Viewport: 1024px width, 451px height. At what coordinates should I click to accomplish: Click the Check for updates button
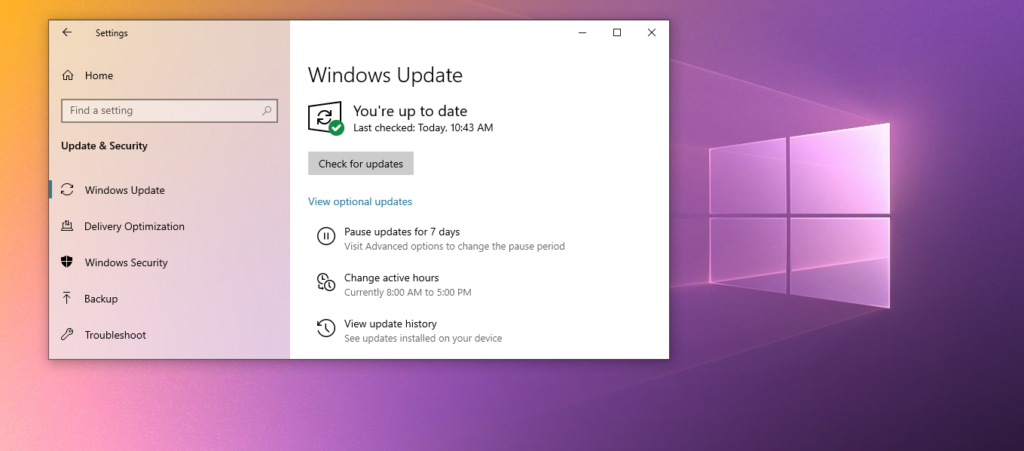click(360, 164)
